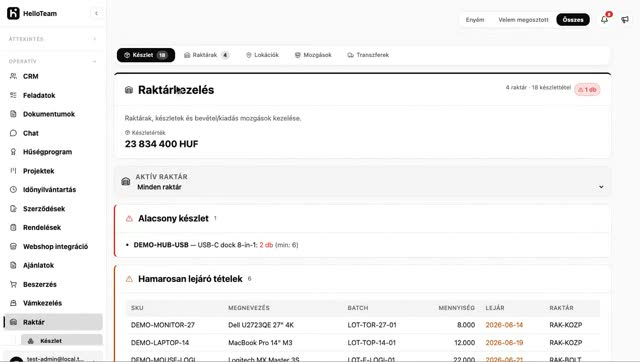Open the Szerződések icon in sidebar
640x362 pixels.
[x=13, y=209]
